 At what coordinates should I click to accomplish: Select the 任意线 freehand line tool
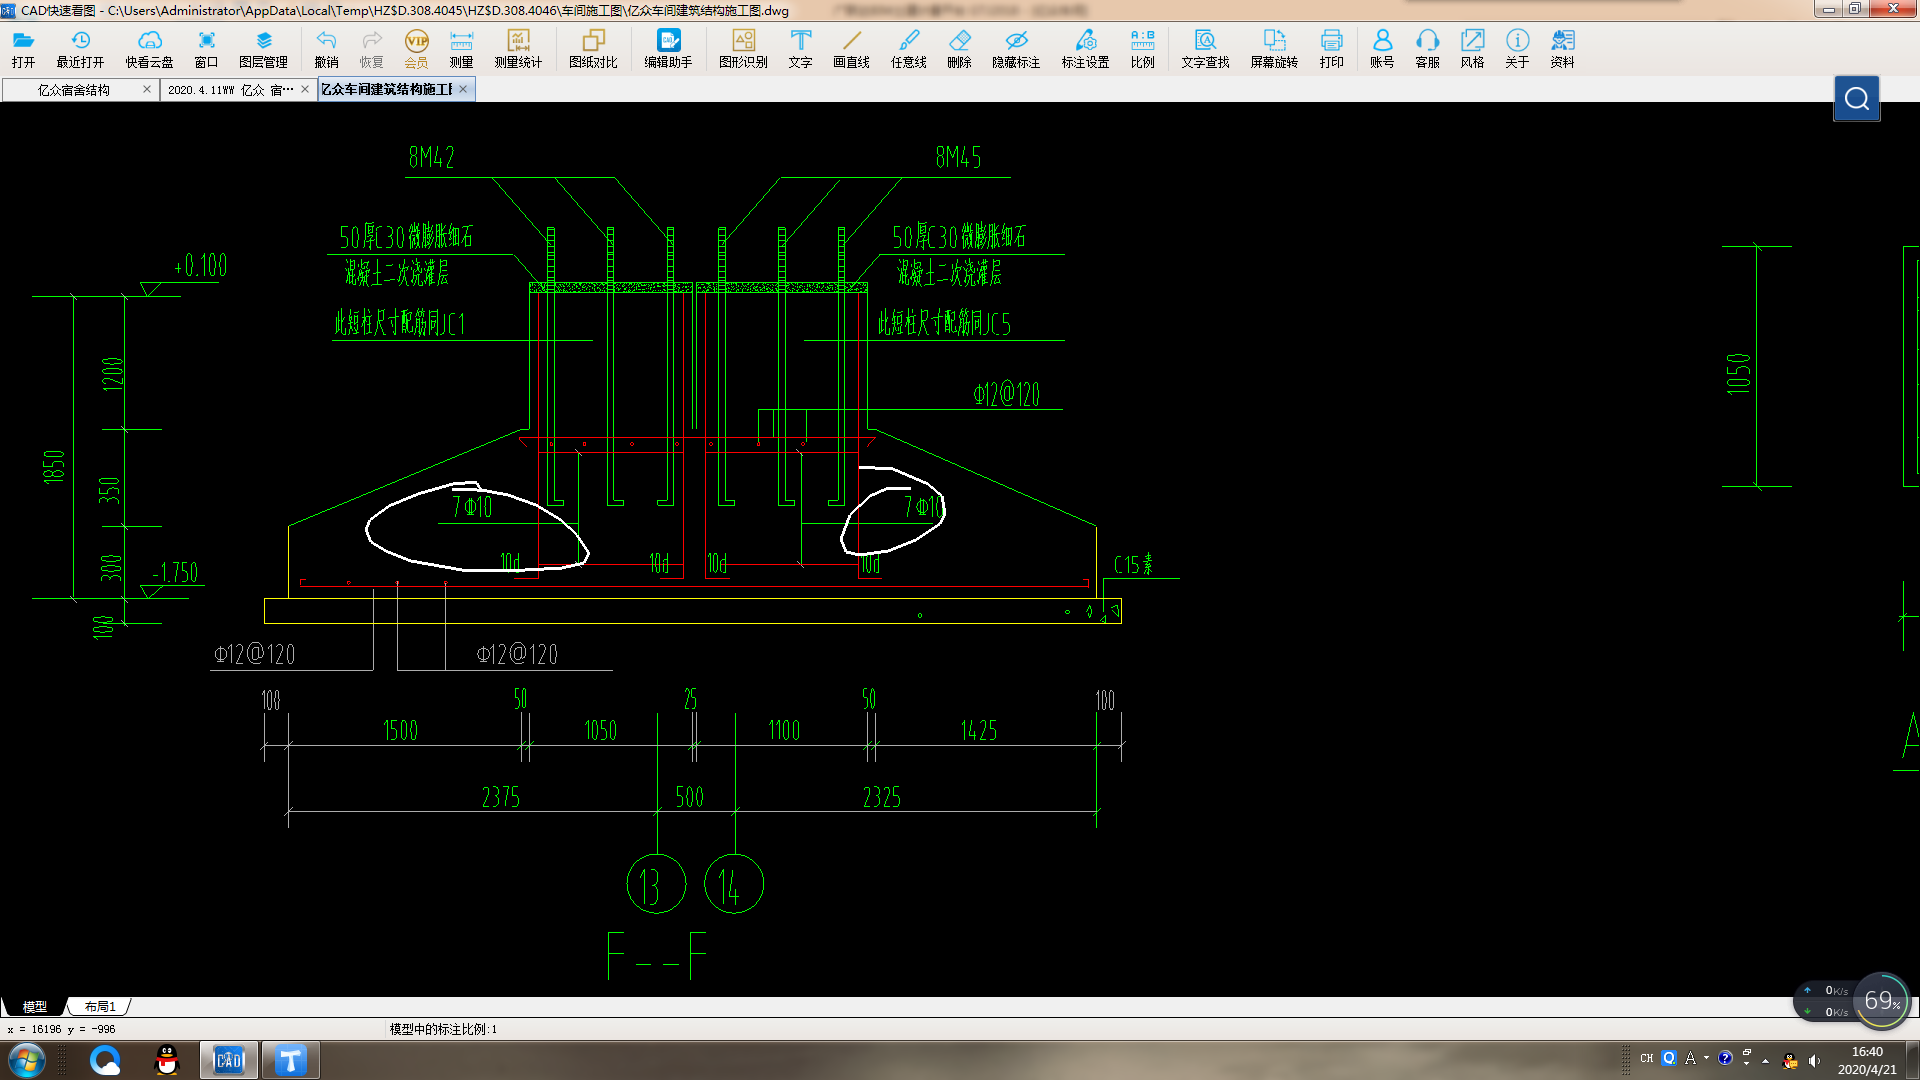[x=908, y=48]
